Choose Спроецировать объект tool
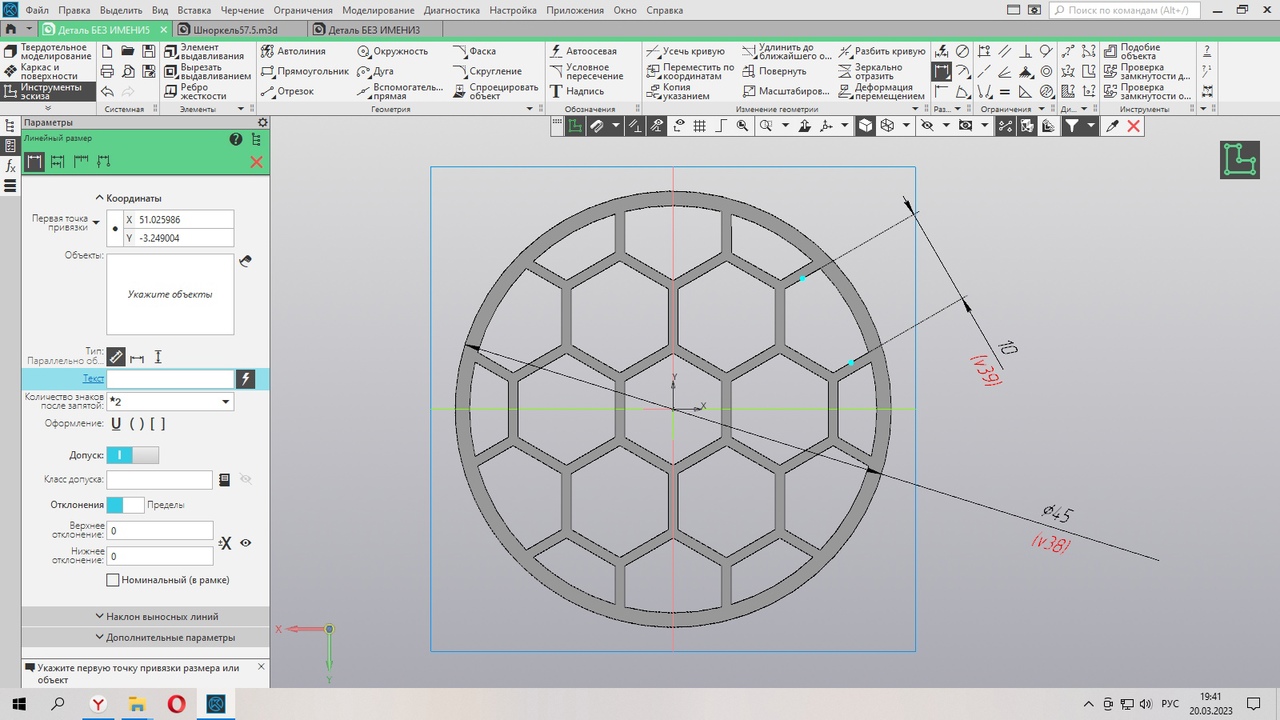 click(x=495, y=91)
